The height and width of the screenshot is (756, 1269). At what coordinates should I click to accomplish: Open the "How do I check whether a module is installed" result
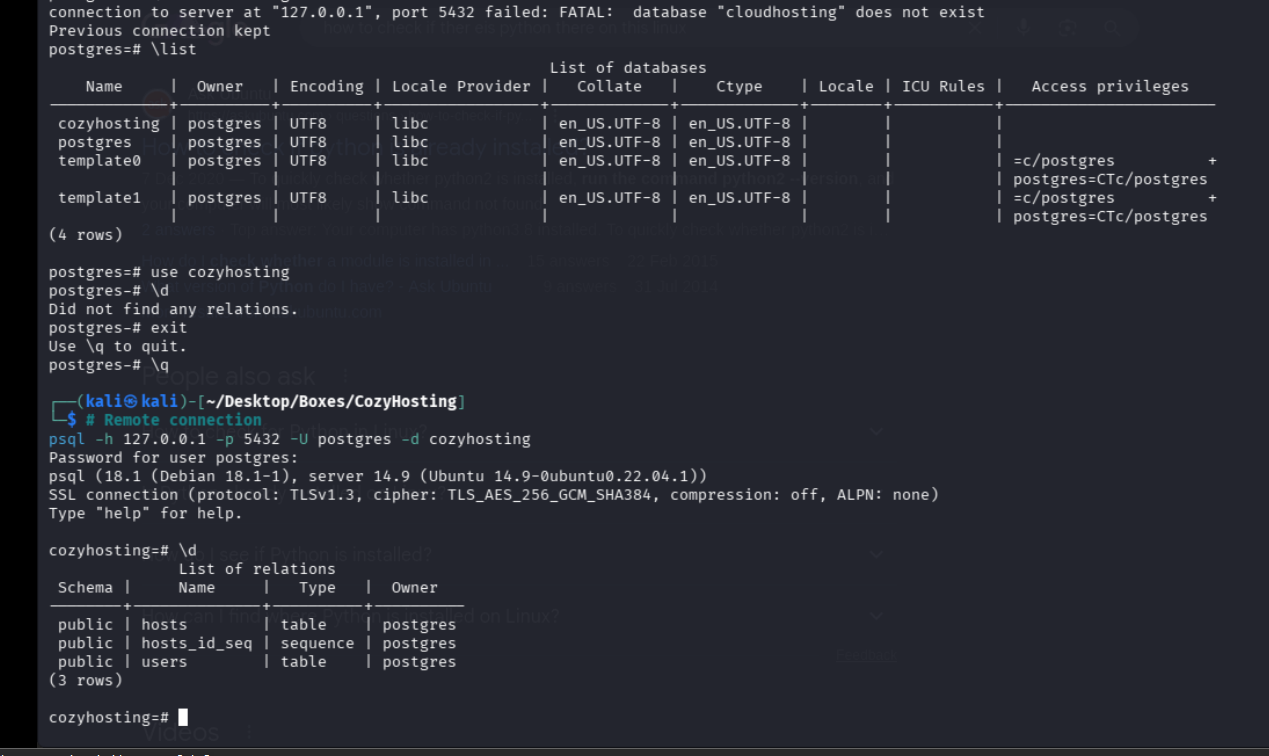[318, 262]
